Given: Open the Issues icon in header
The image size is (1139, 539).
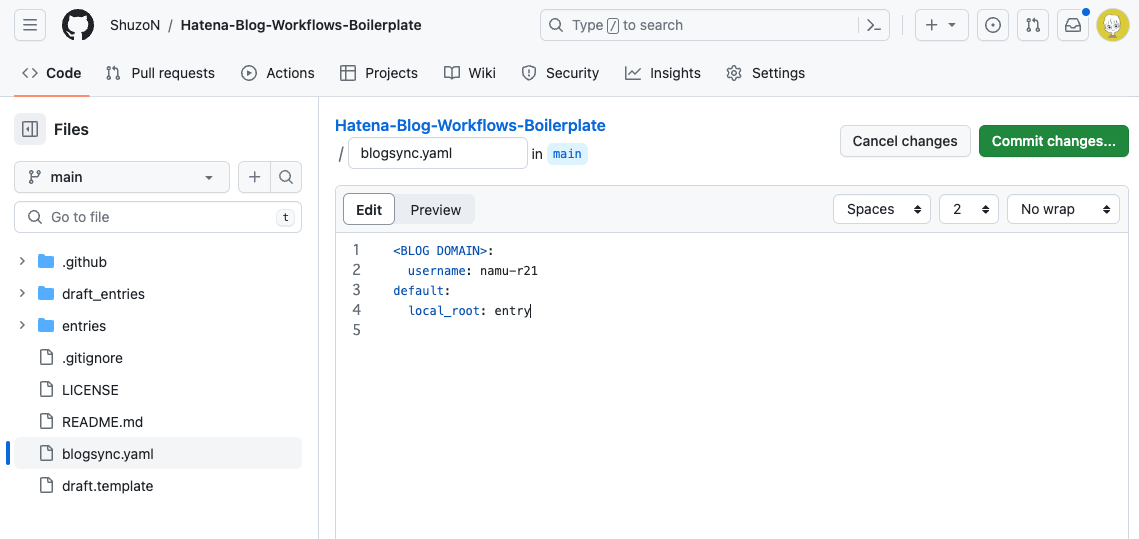Looking at the screenshot, I should [x=993, y=25].
